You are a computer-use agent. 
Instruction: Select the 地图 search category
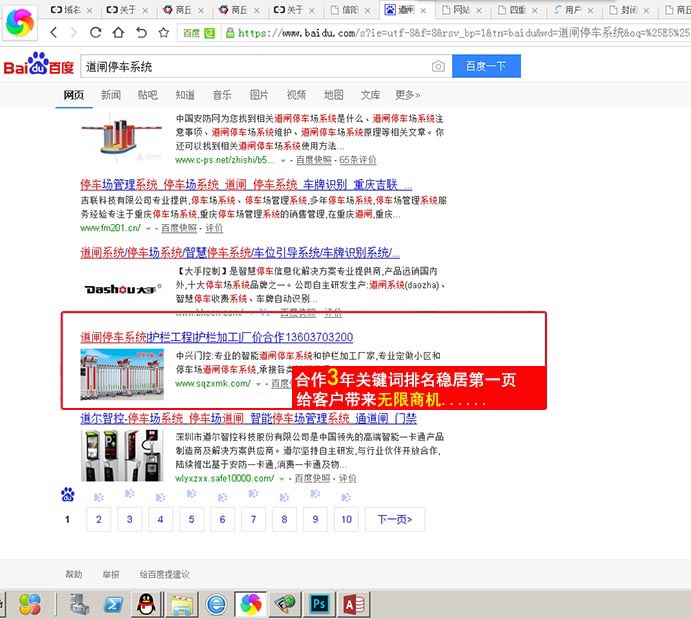coord(334,95)
